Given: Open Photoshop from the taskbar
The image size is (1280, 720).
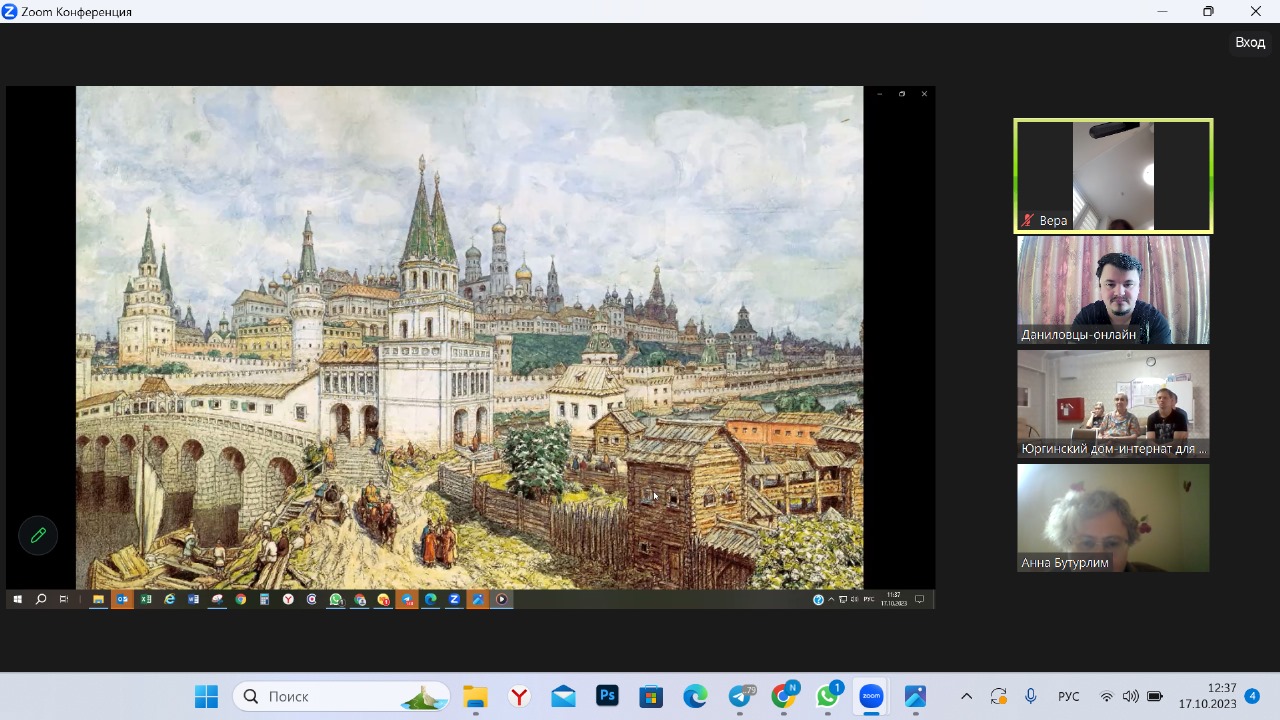Looking at the screenshot, I should click(x=607, y=696).
